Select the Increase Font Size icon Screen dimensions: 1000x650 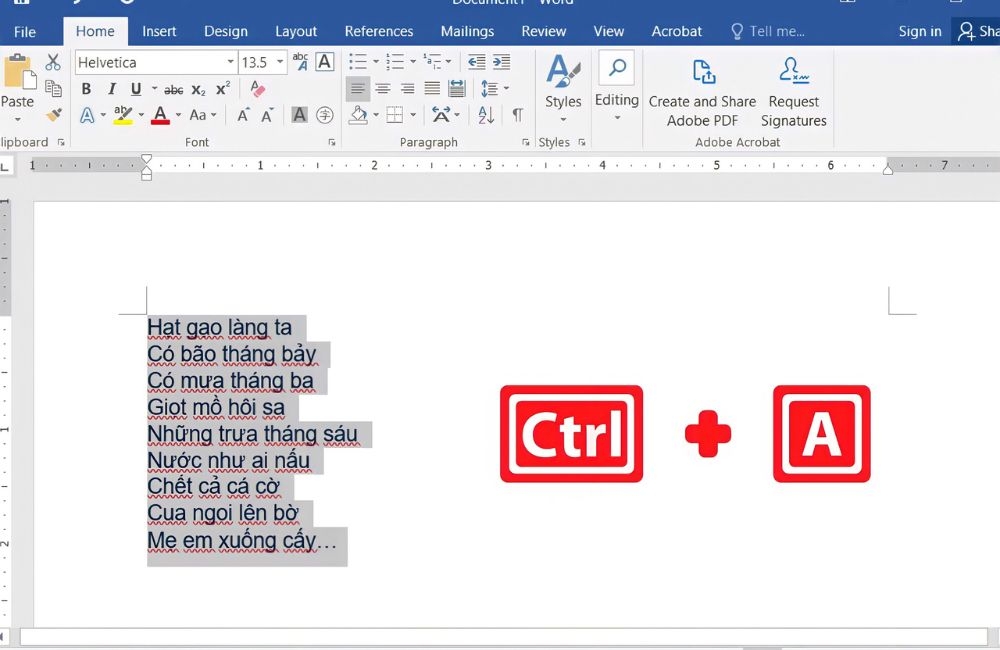coord(243,114)
